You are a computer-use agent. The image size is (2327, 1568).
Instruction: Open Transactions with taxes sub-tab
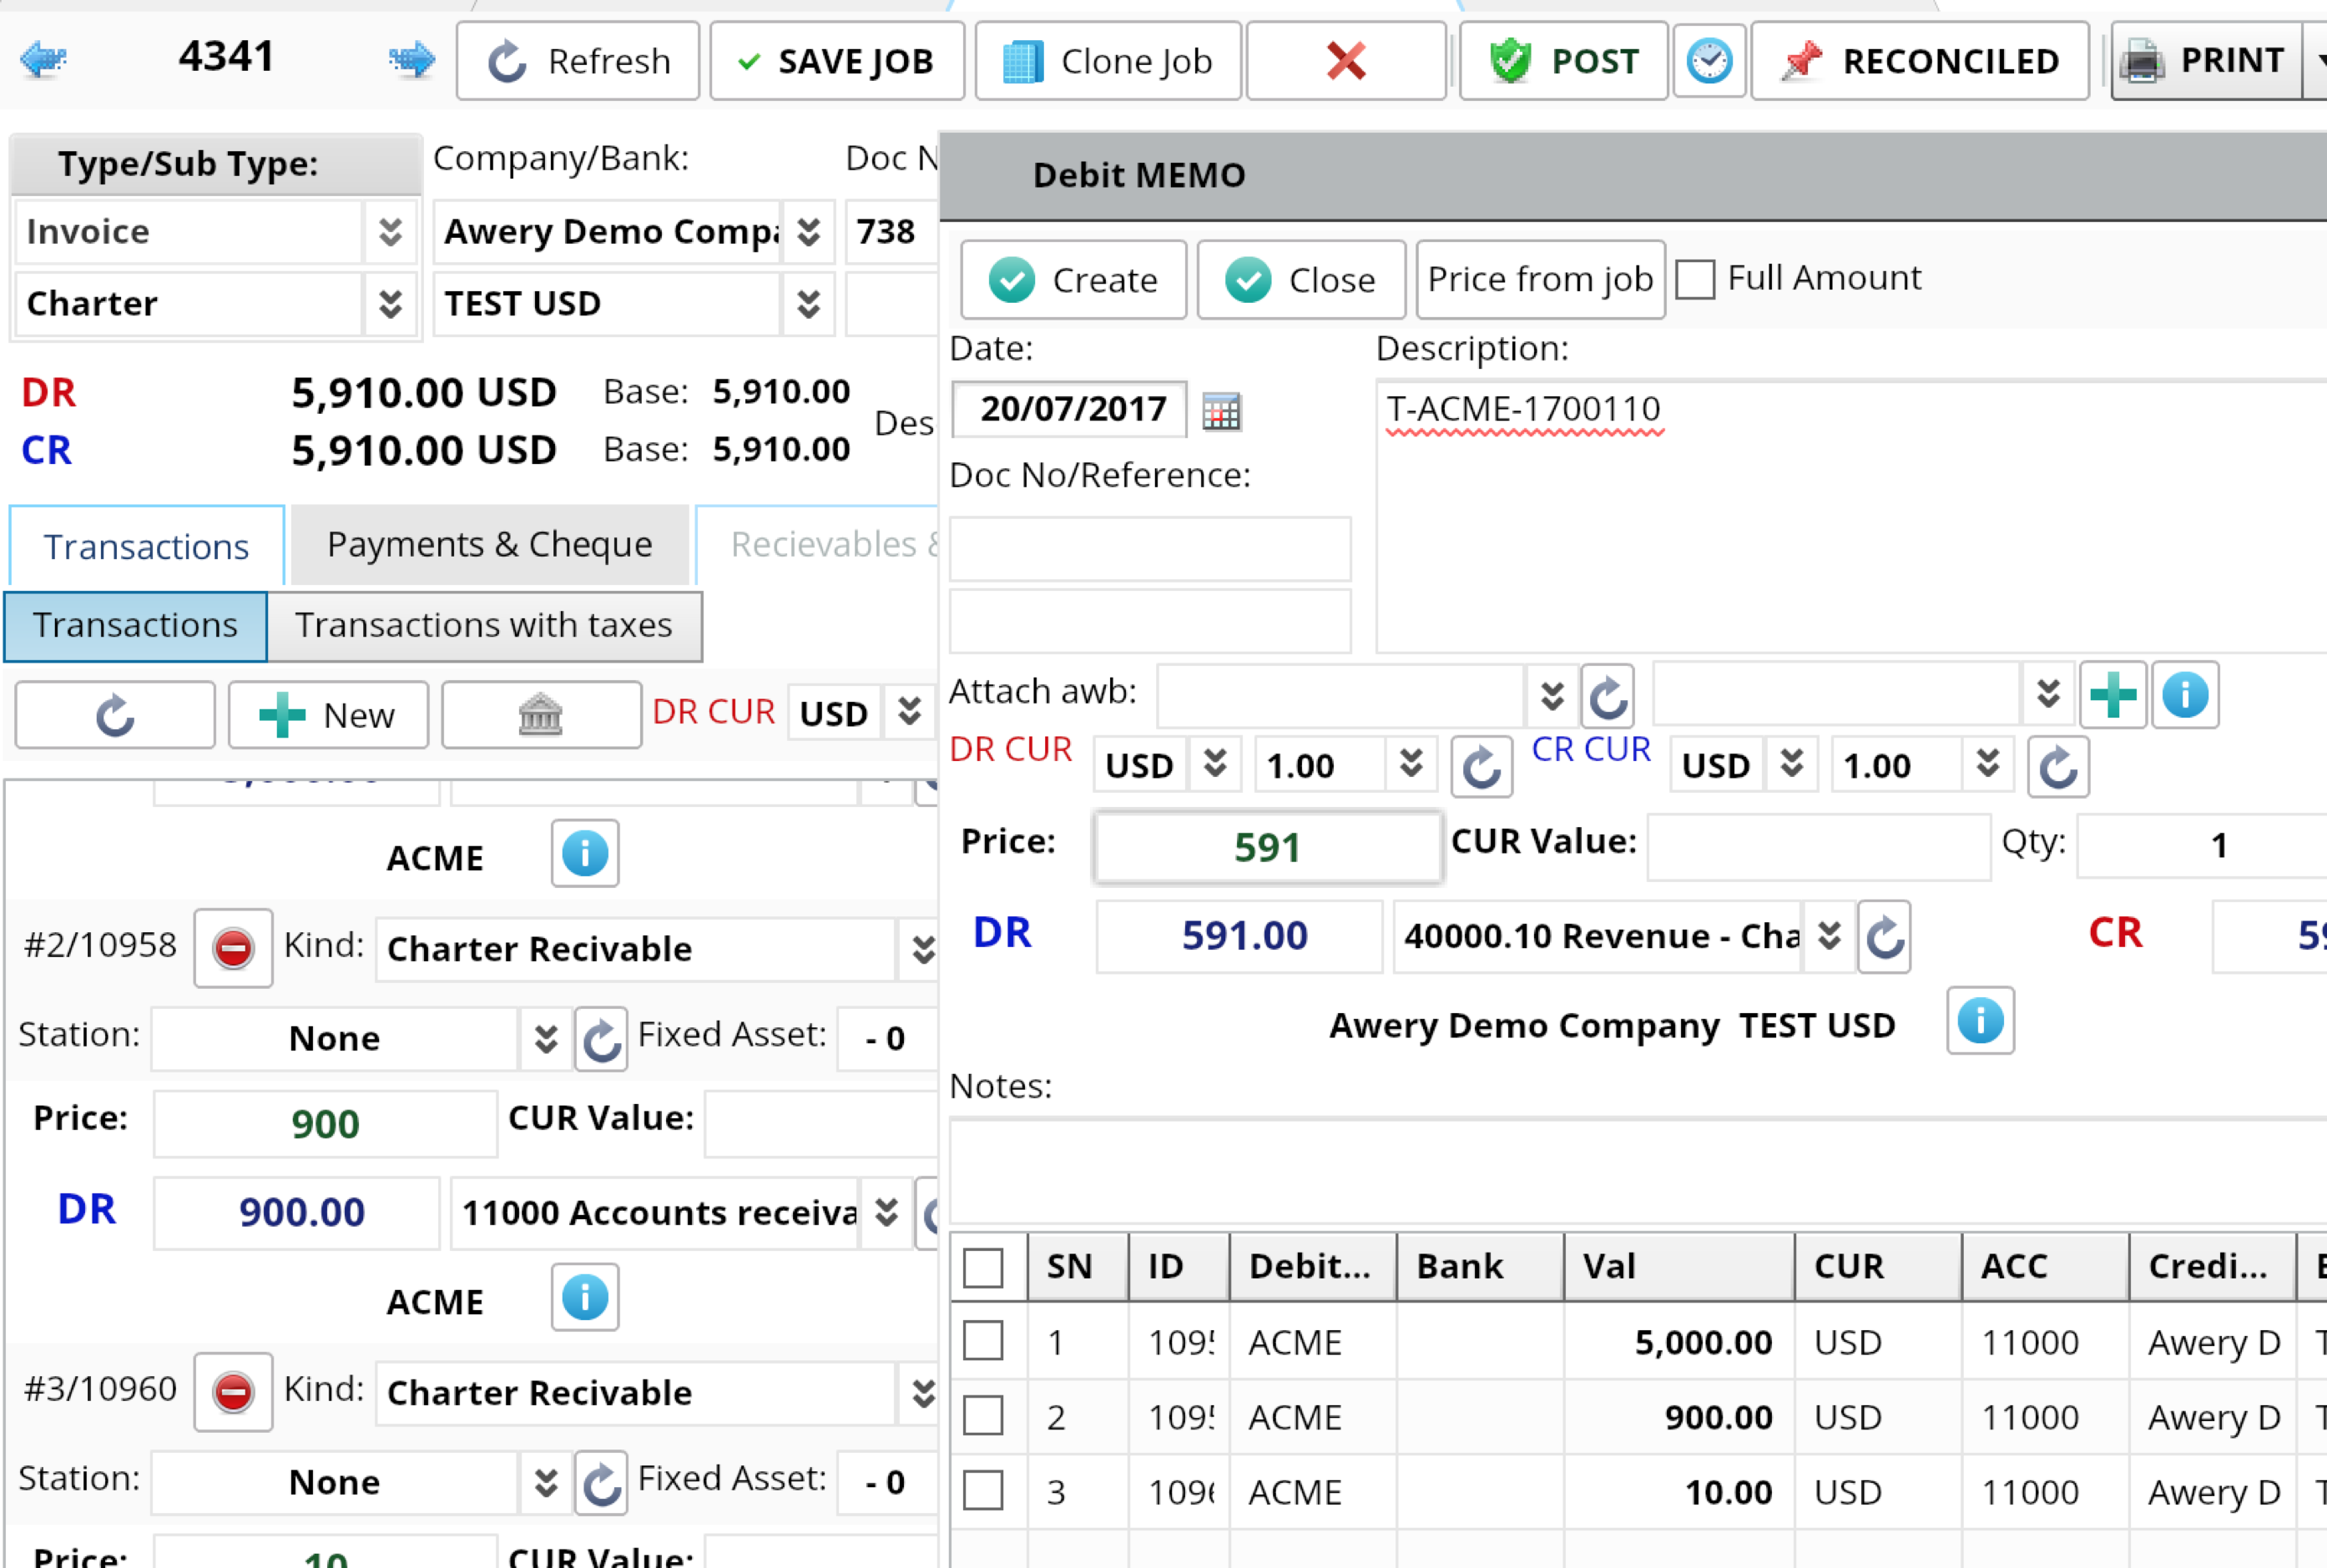(484, 626)
